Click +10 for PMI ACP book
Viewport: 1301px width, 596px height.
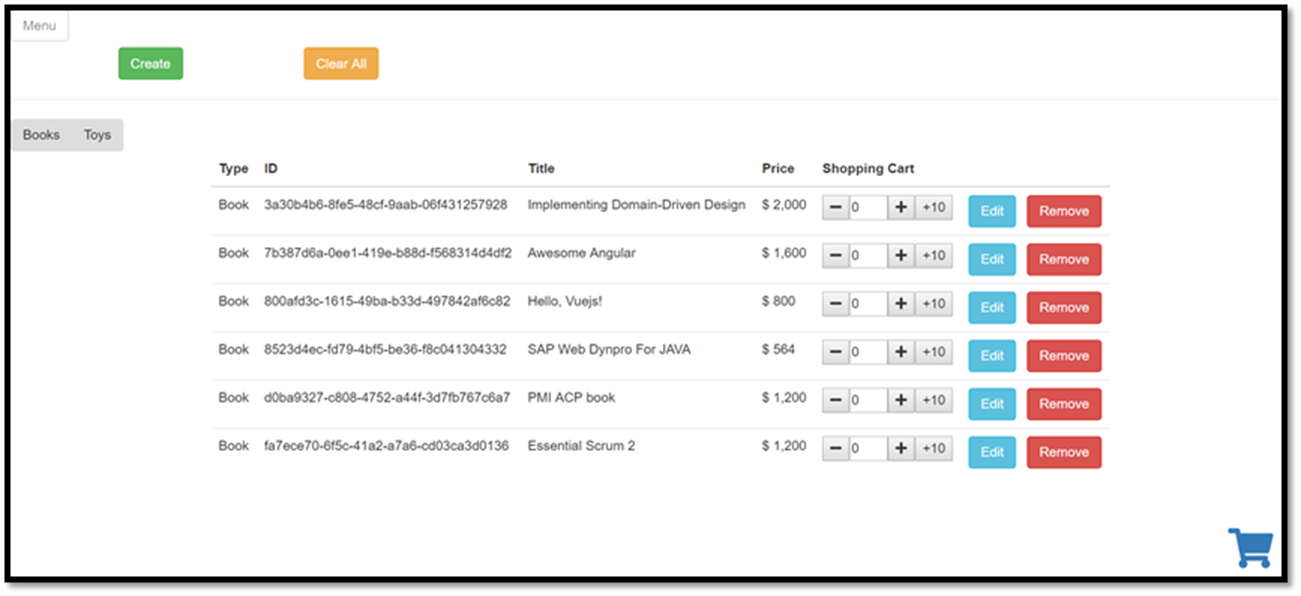pos(933,400)
